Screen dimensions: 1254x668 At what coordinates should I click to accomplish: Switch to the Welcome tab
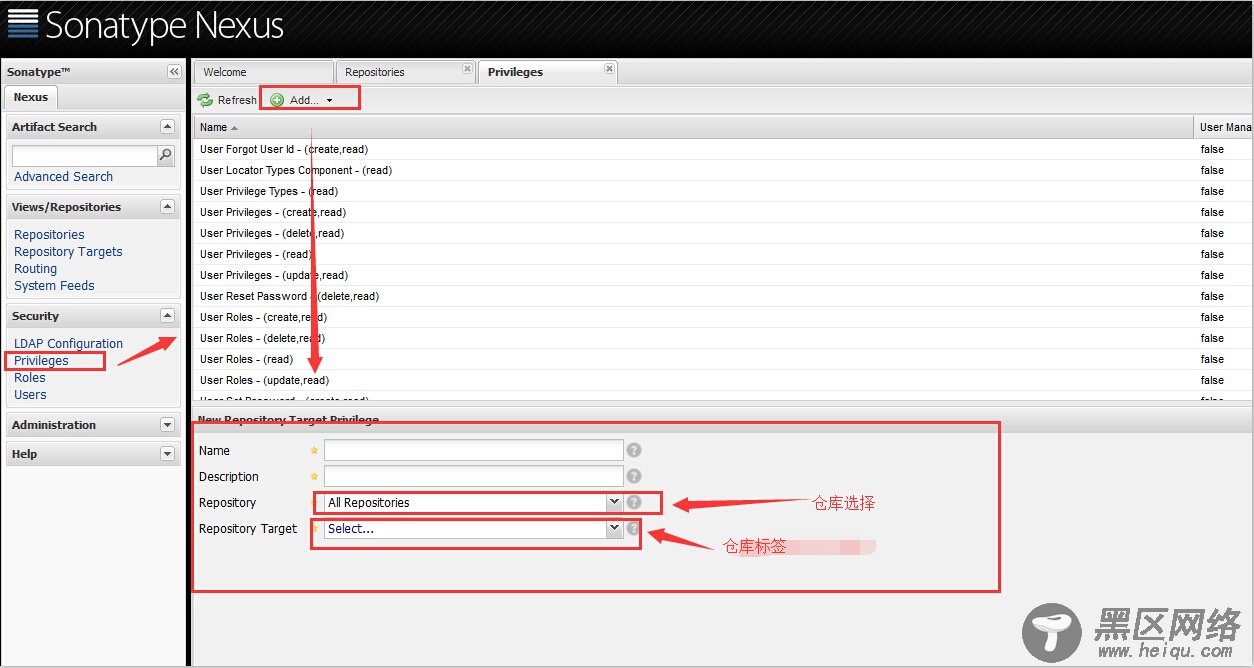264,72
